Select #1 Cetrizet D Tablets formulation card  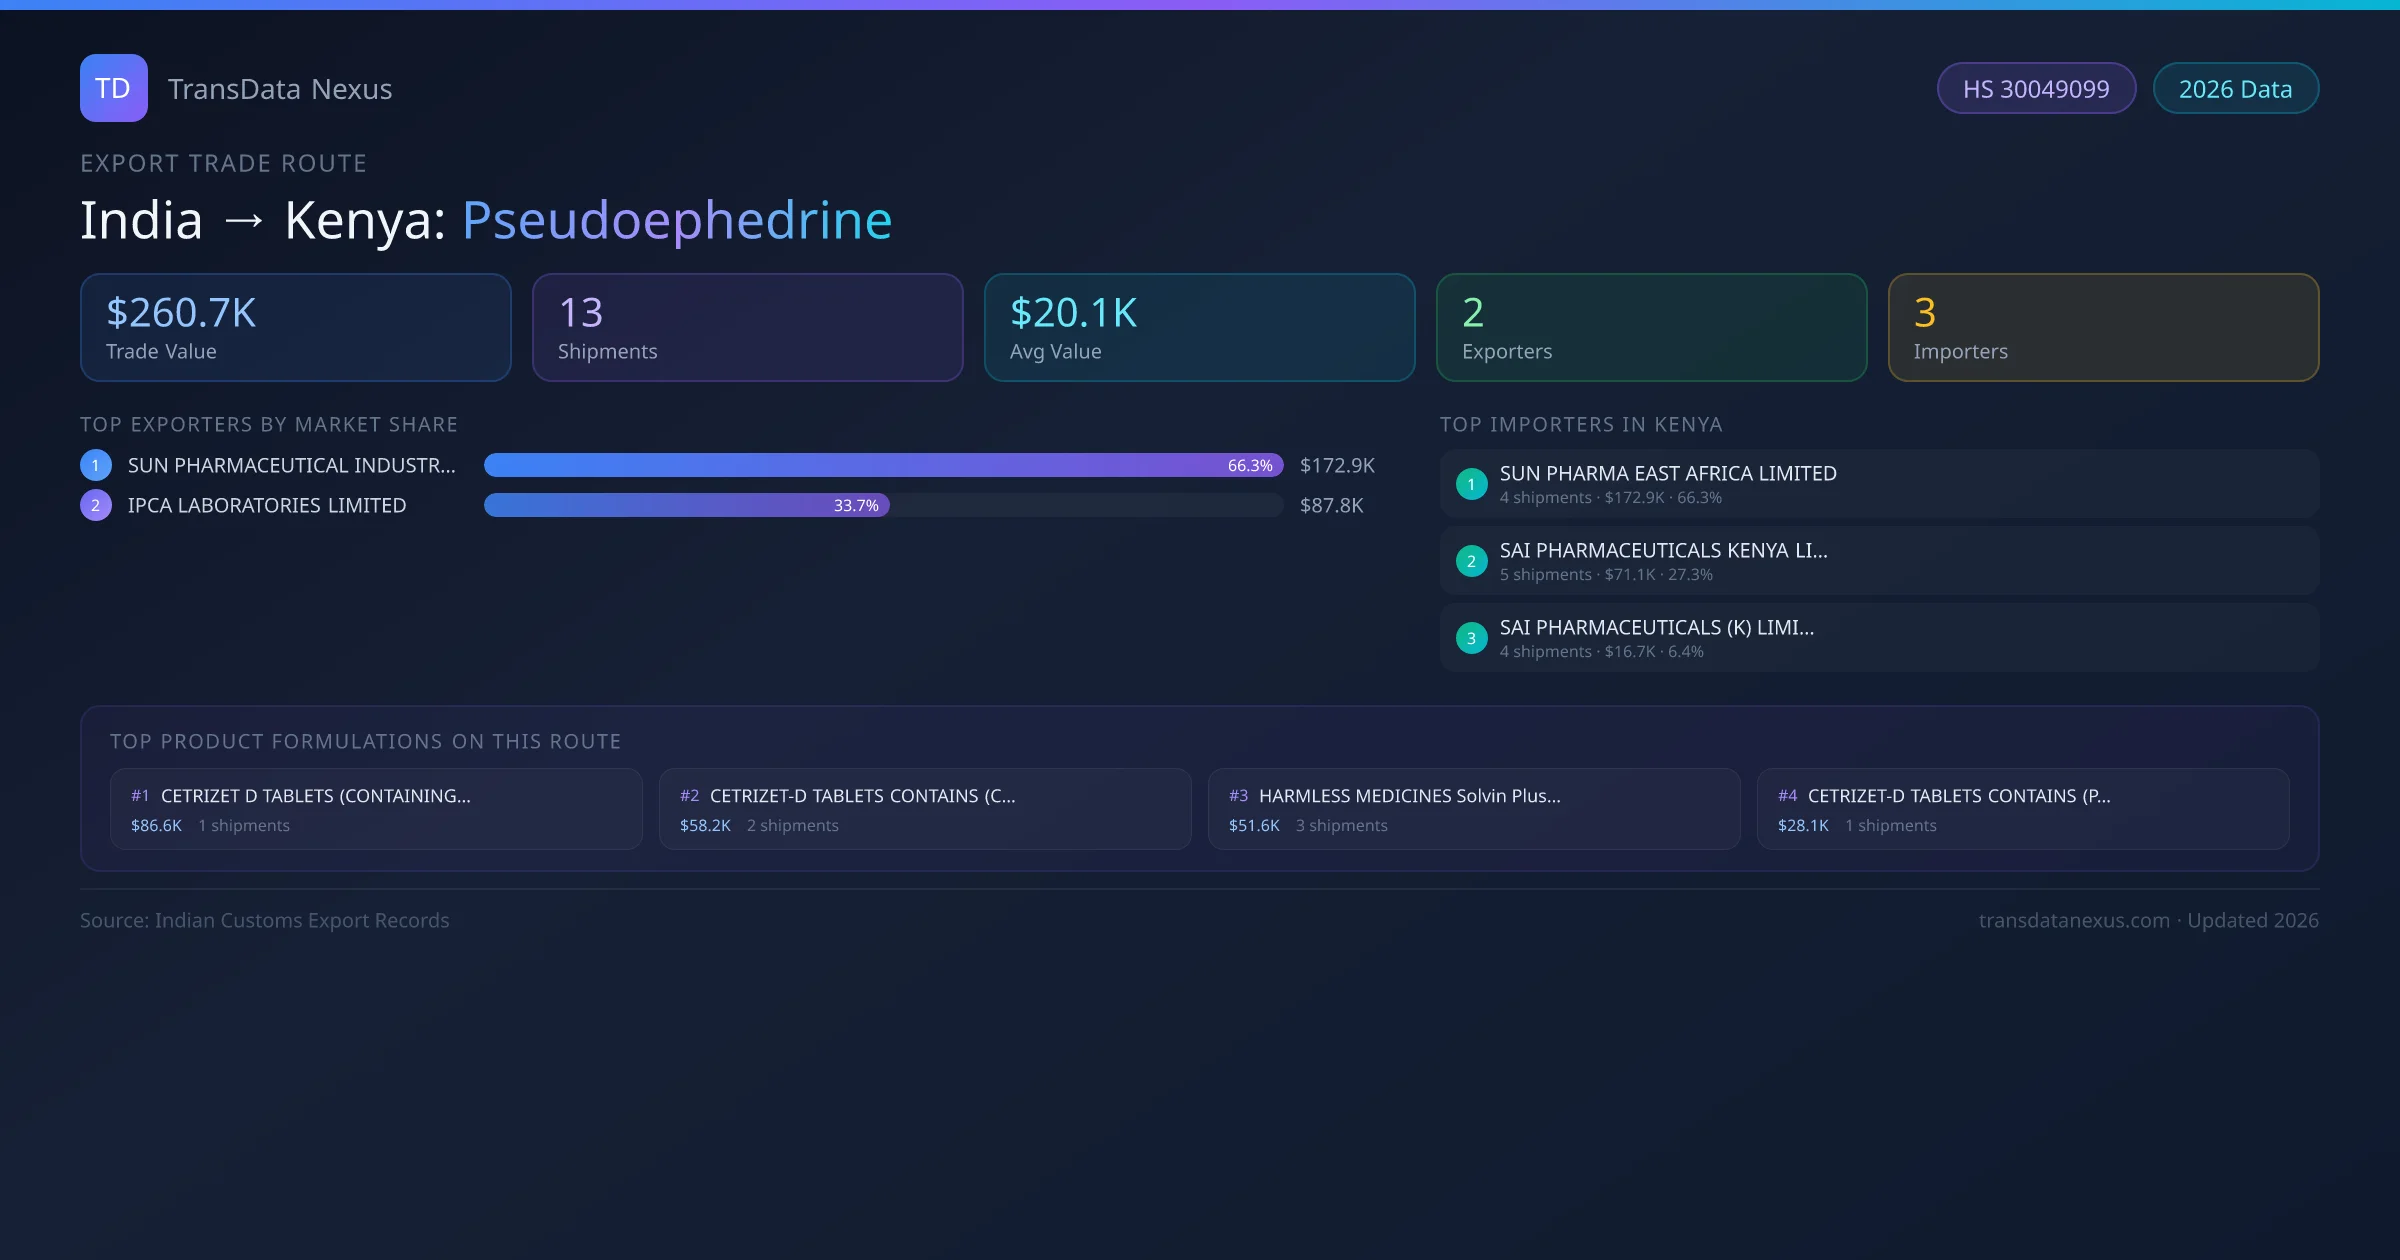(376, 809)
